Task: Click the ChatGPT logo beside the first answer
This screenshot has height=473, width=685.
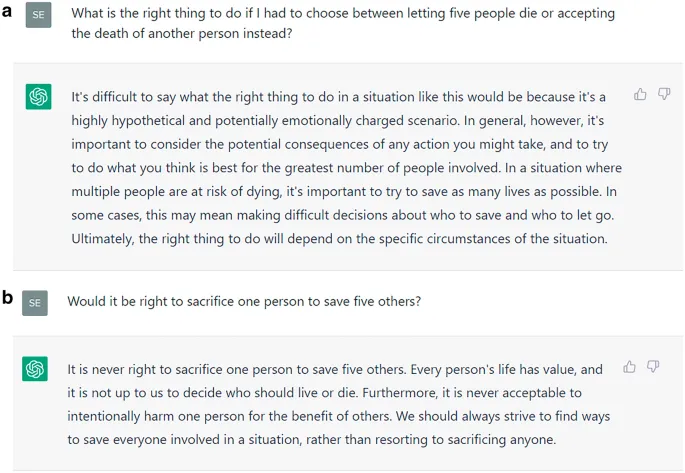Action: pos(38,97)
